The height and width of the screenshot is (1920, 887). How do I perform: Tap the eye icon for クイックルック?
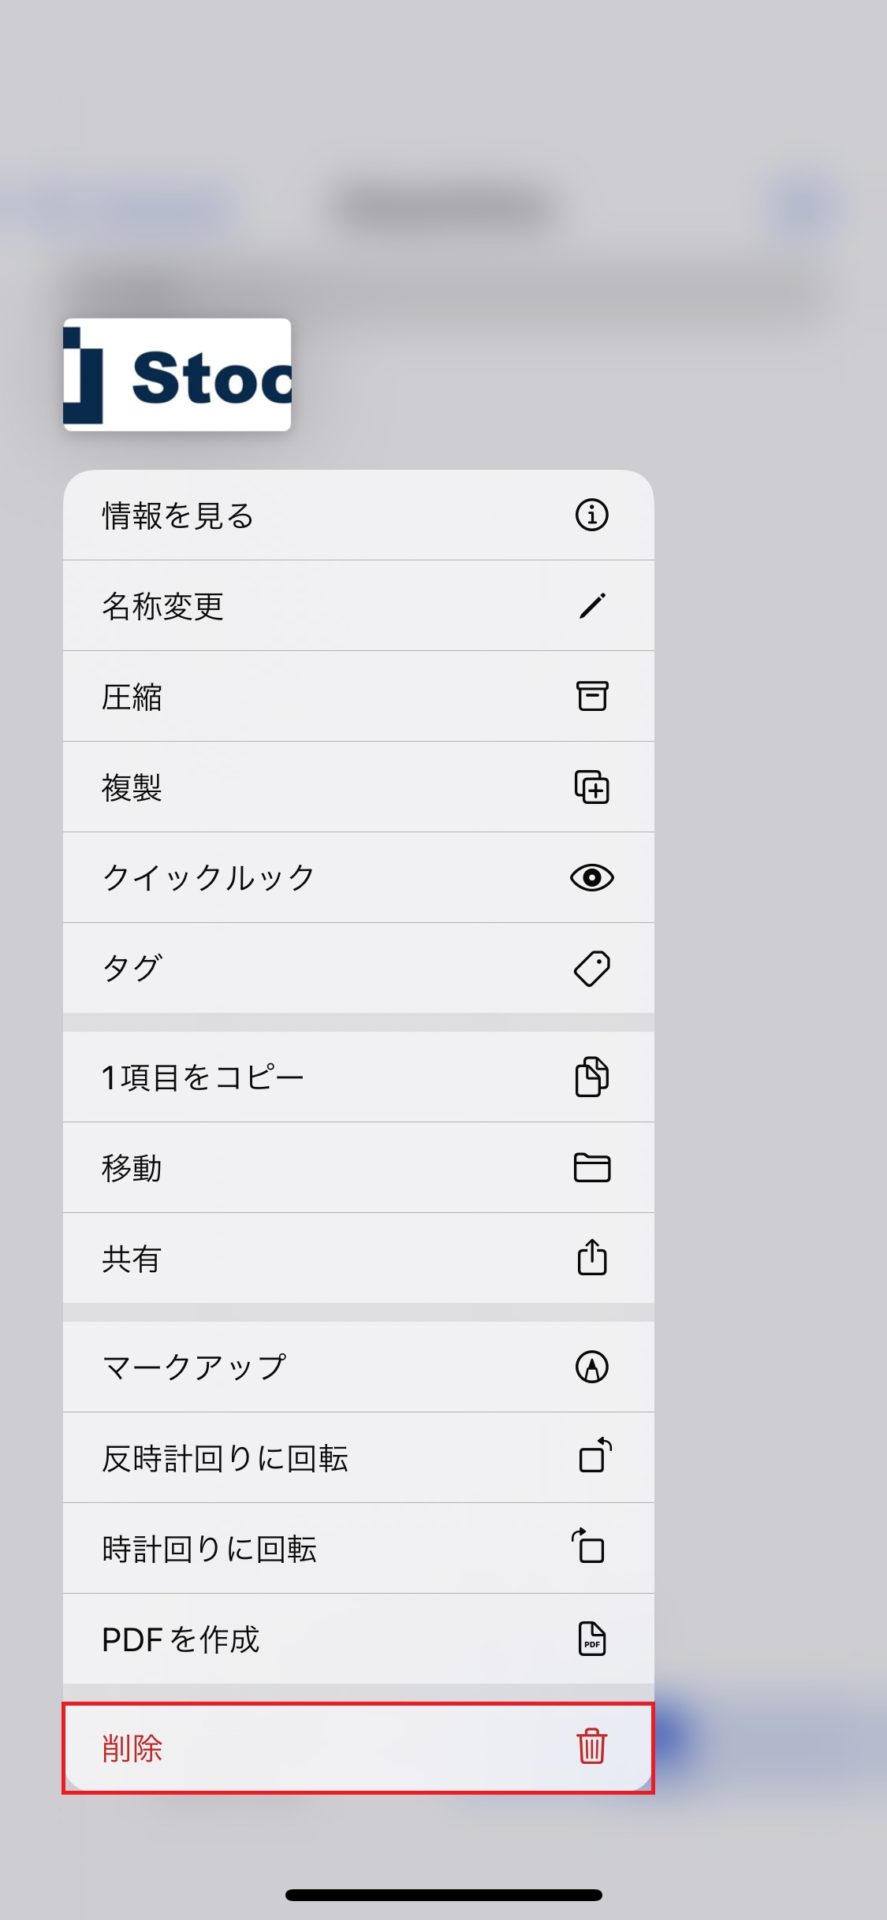(x=591, y=877)
